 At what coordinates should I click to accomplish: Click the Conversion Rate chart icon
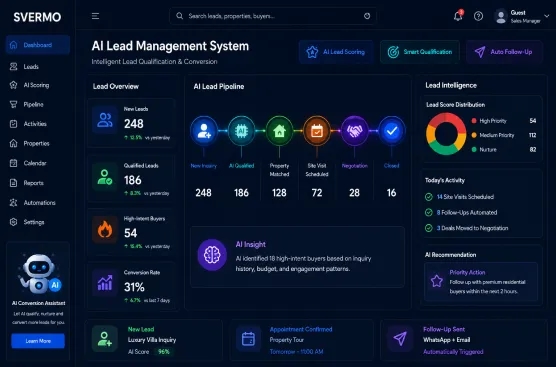point(105,283)
